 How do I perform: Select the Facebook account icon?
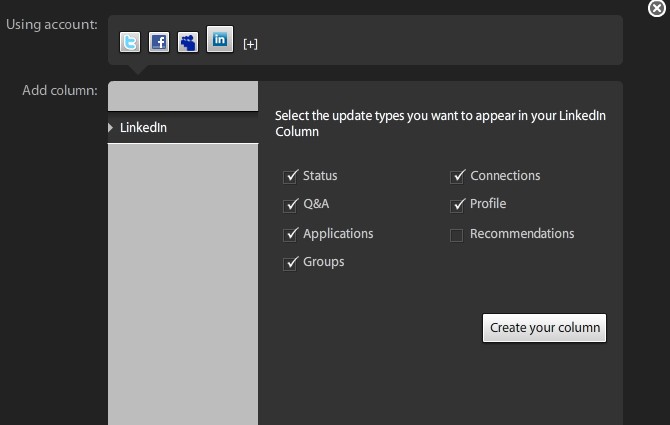(159, 42)
